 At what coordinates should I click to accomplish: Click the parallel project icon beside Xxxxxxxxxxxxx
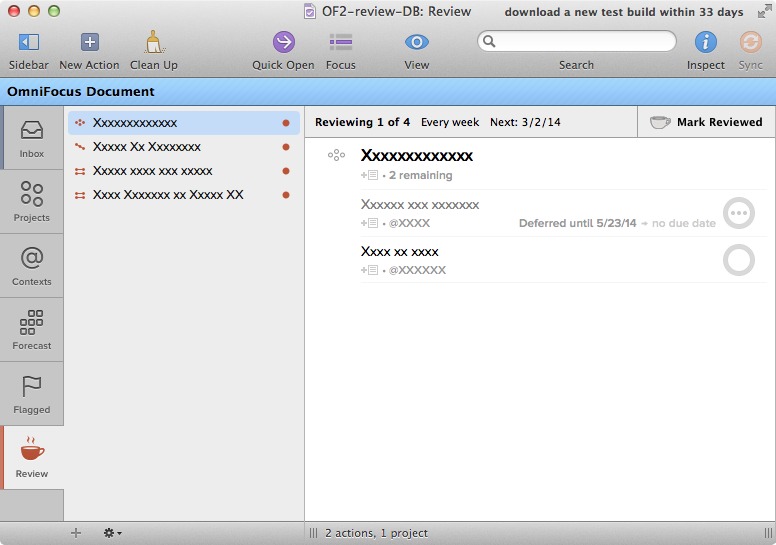[80, 123]
